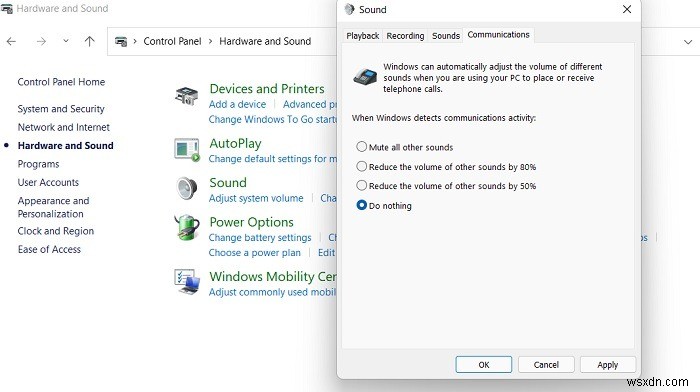Click Control Panel breadcrumb in address bar
The image size is (700, 392).
(x=172, y=42)
